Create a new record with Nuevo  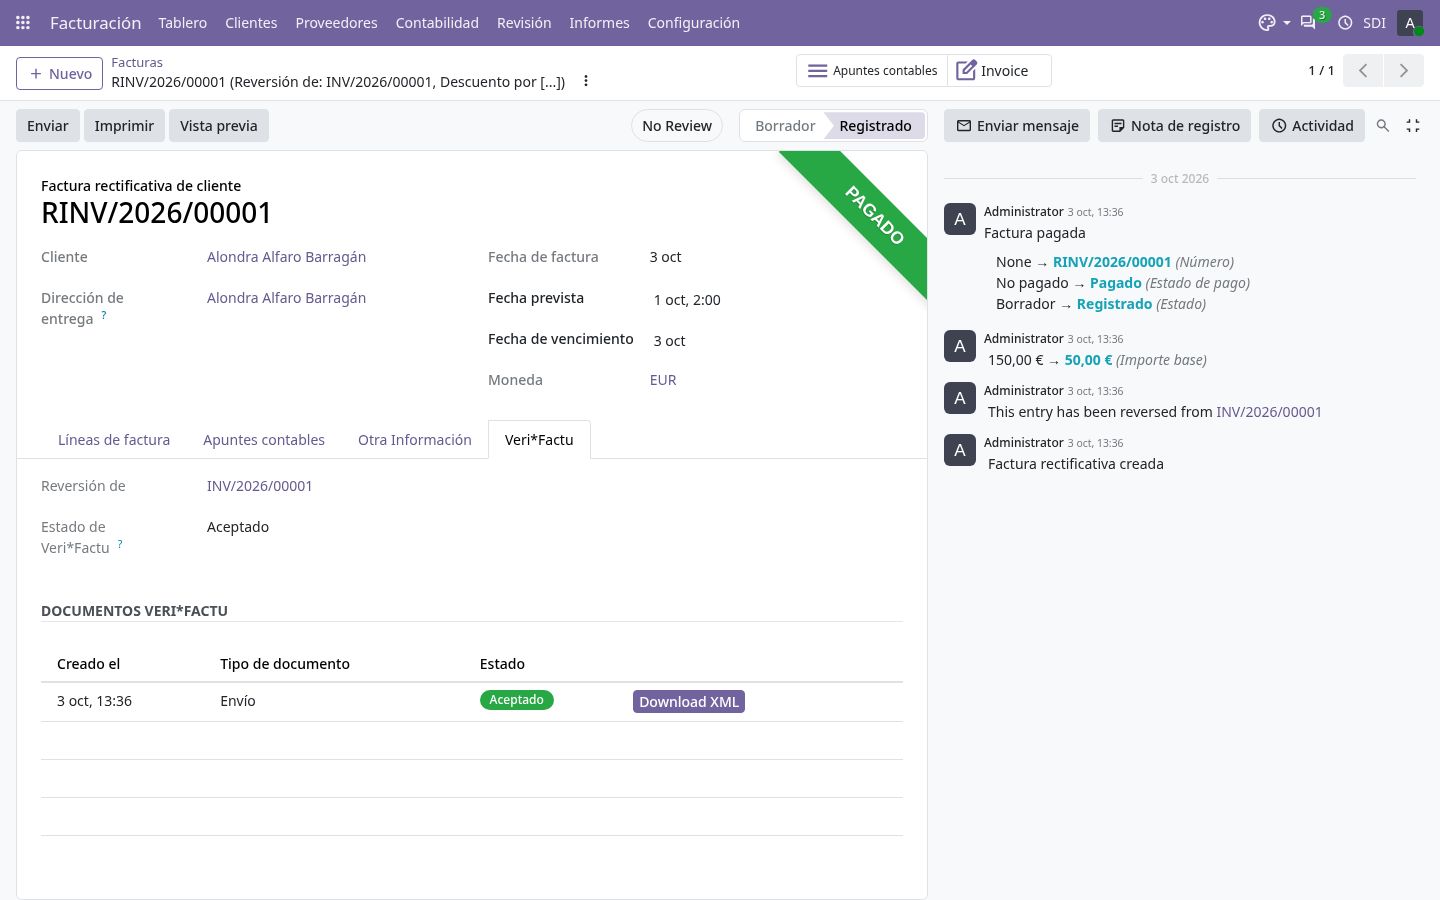(x=60, y=73)
